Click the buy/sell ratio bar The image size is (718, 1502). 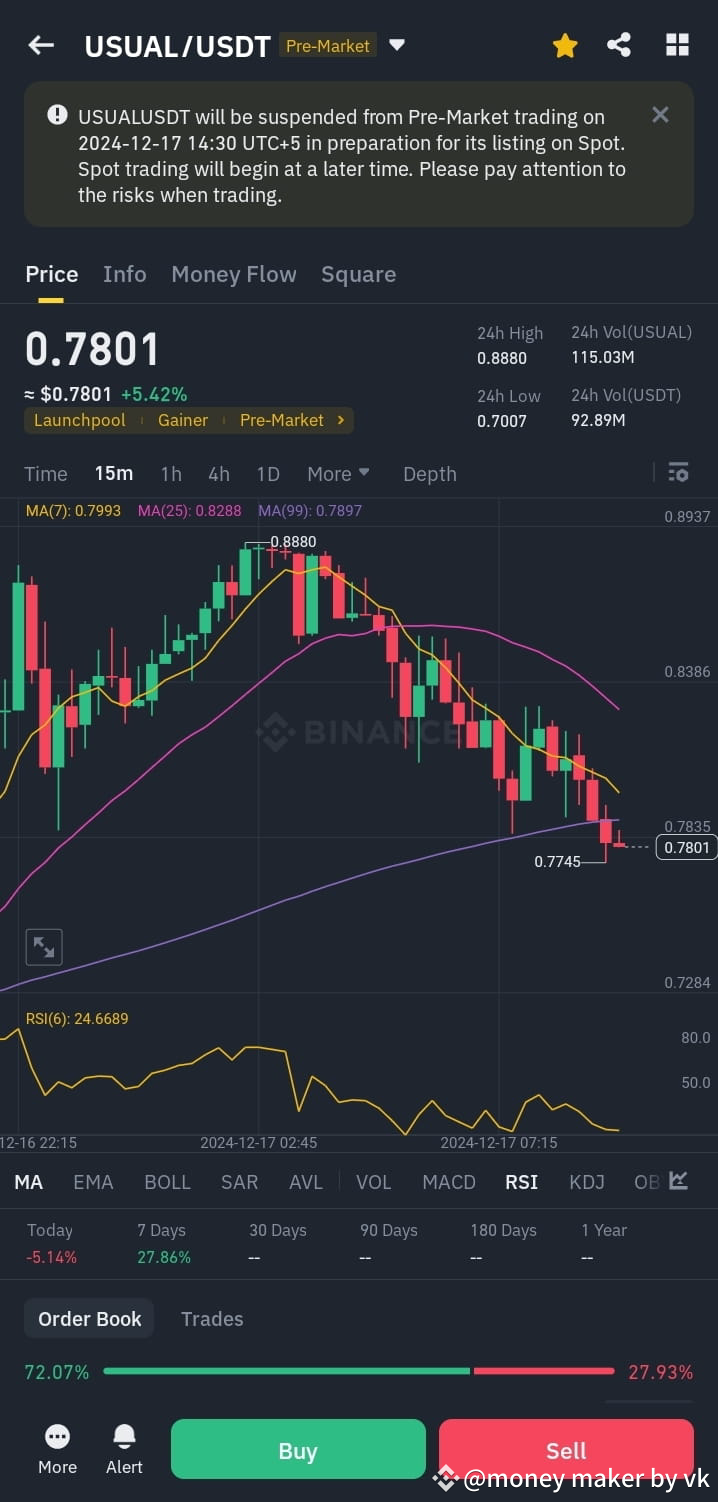[x=359, y=1371]
